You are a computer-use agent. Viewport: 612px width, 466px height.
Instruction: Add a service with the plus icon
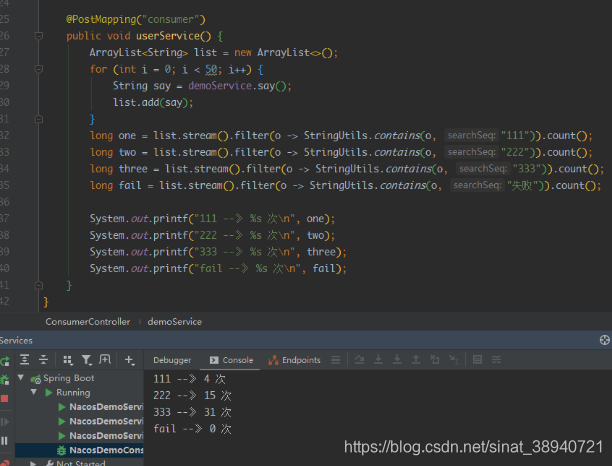[x=129, y=360]
